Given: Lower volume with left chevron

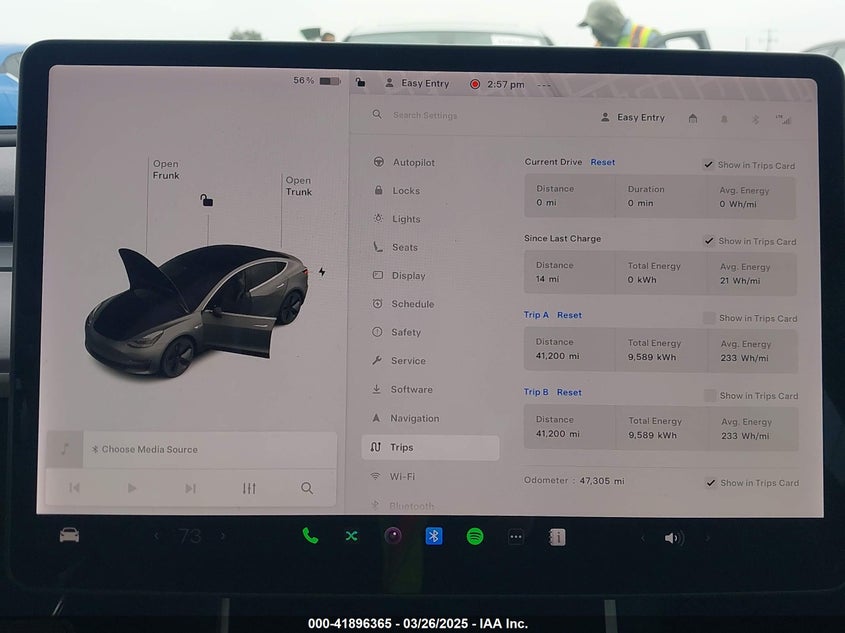Looking at the screenshot, I should pyautogui.click(x=642, y=538).
